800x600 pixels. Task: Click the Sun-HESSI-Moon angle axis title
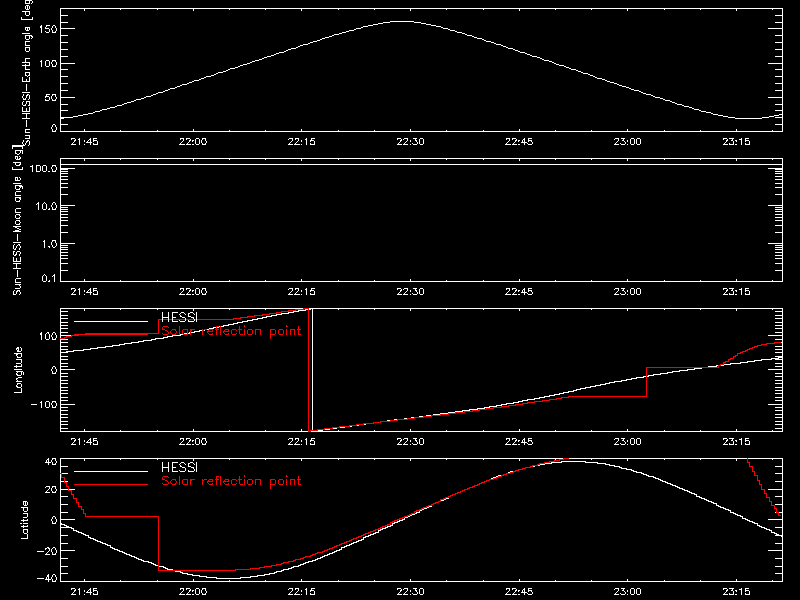tap(18, 221)
